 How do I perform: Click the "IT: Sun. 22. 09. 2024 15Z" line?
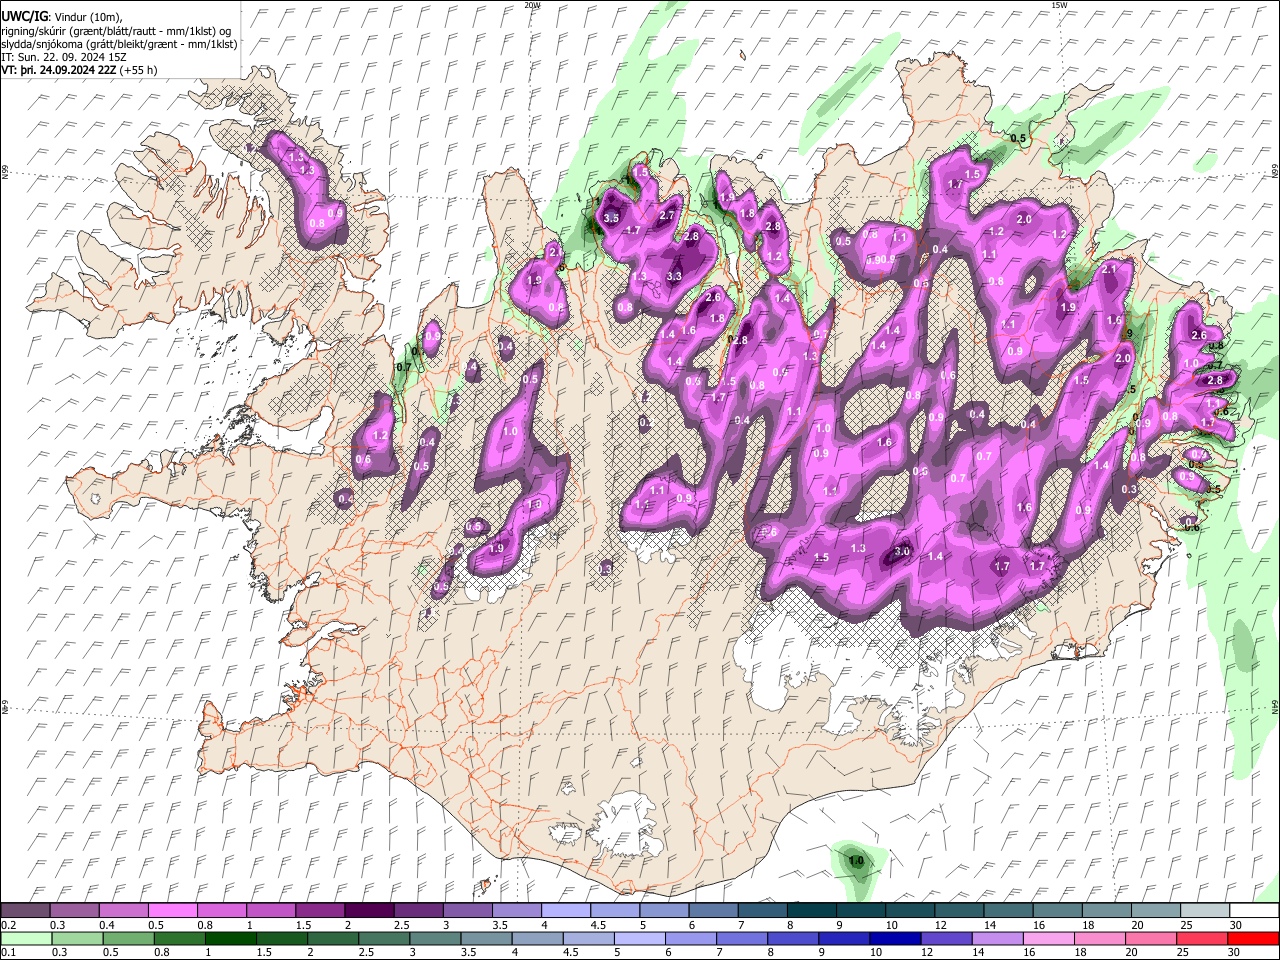pos(64,57)
